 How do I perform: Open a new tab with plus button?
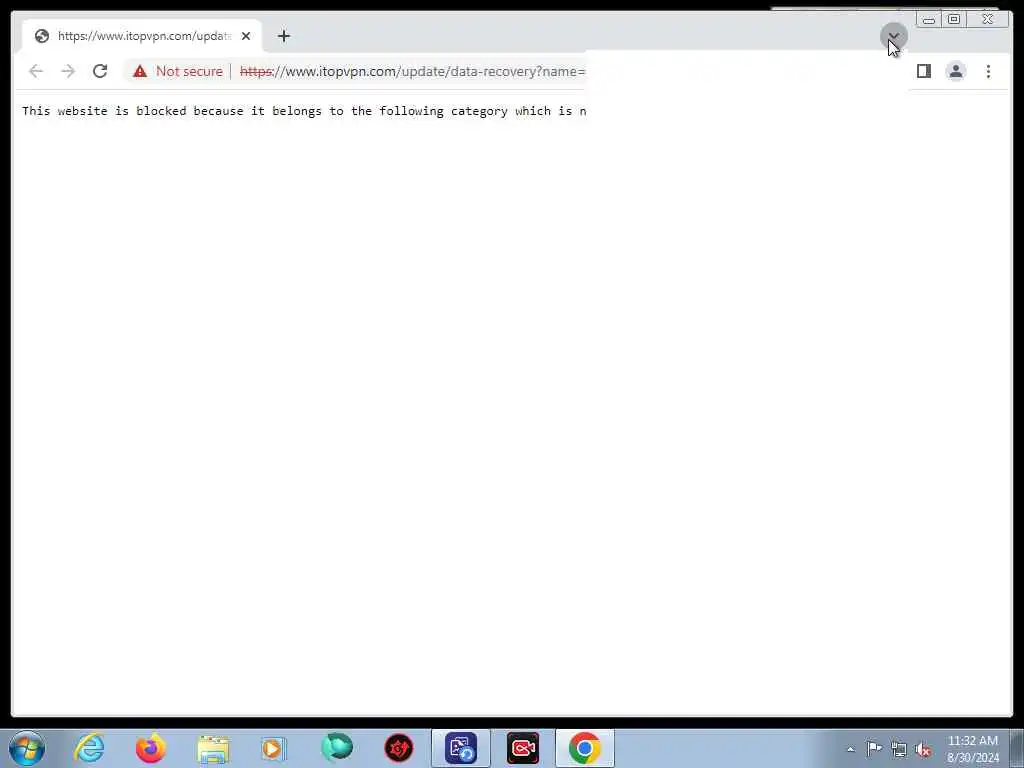(x=283, y=36)
